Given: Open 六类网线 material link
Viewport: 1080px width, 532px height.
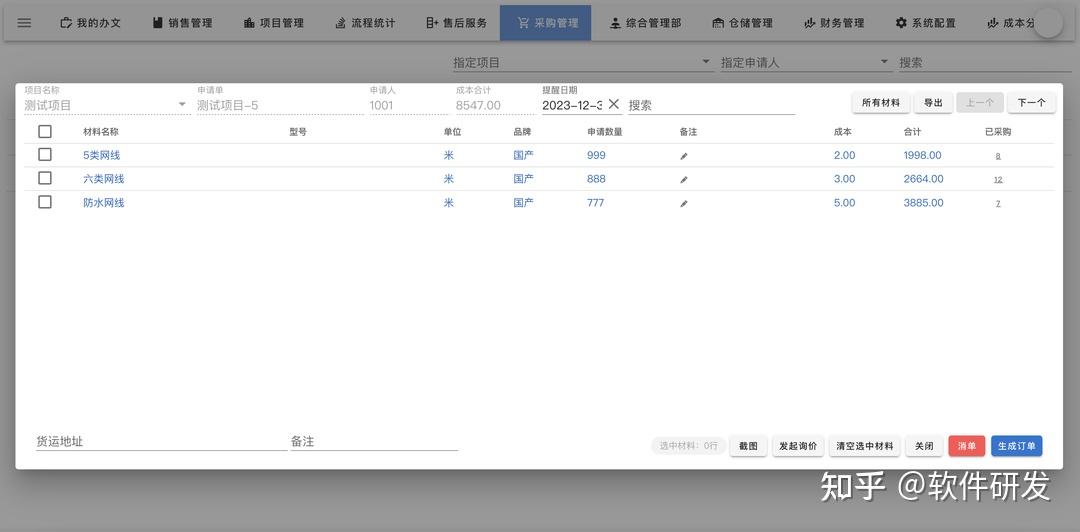Looking at the screenshot, I should click(x=104, y=178).
